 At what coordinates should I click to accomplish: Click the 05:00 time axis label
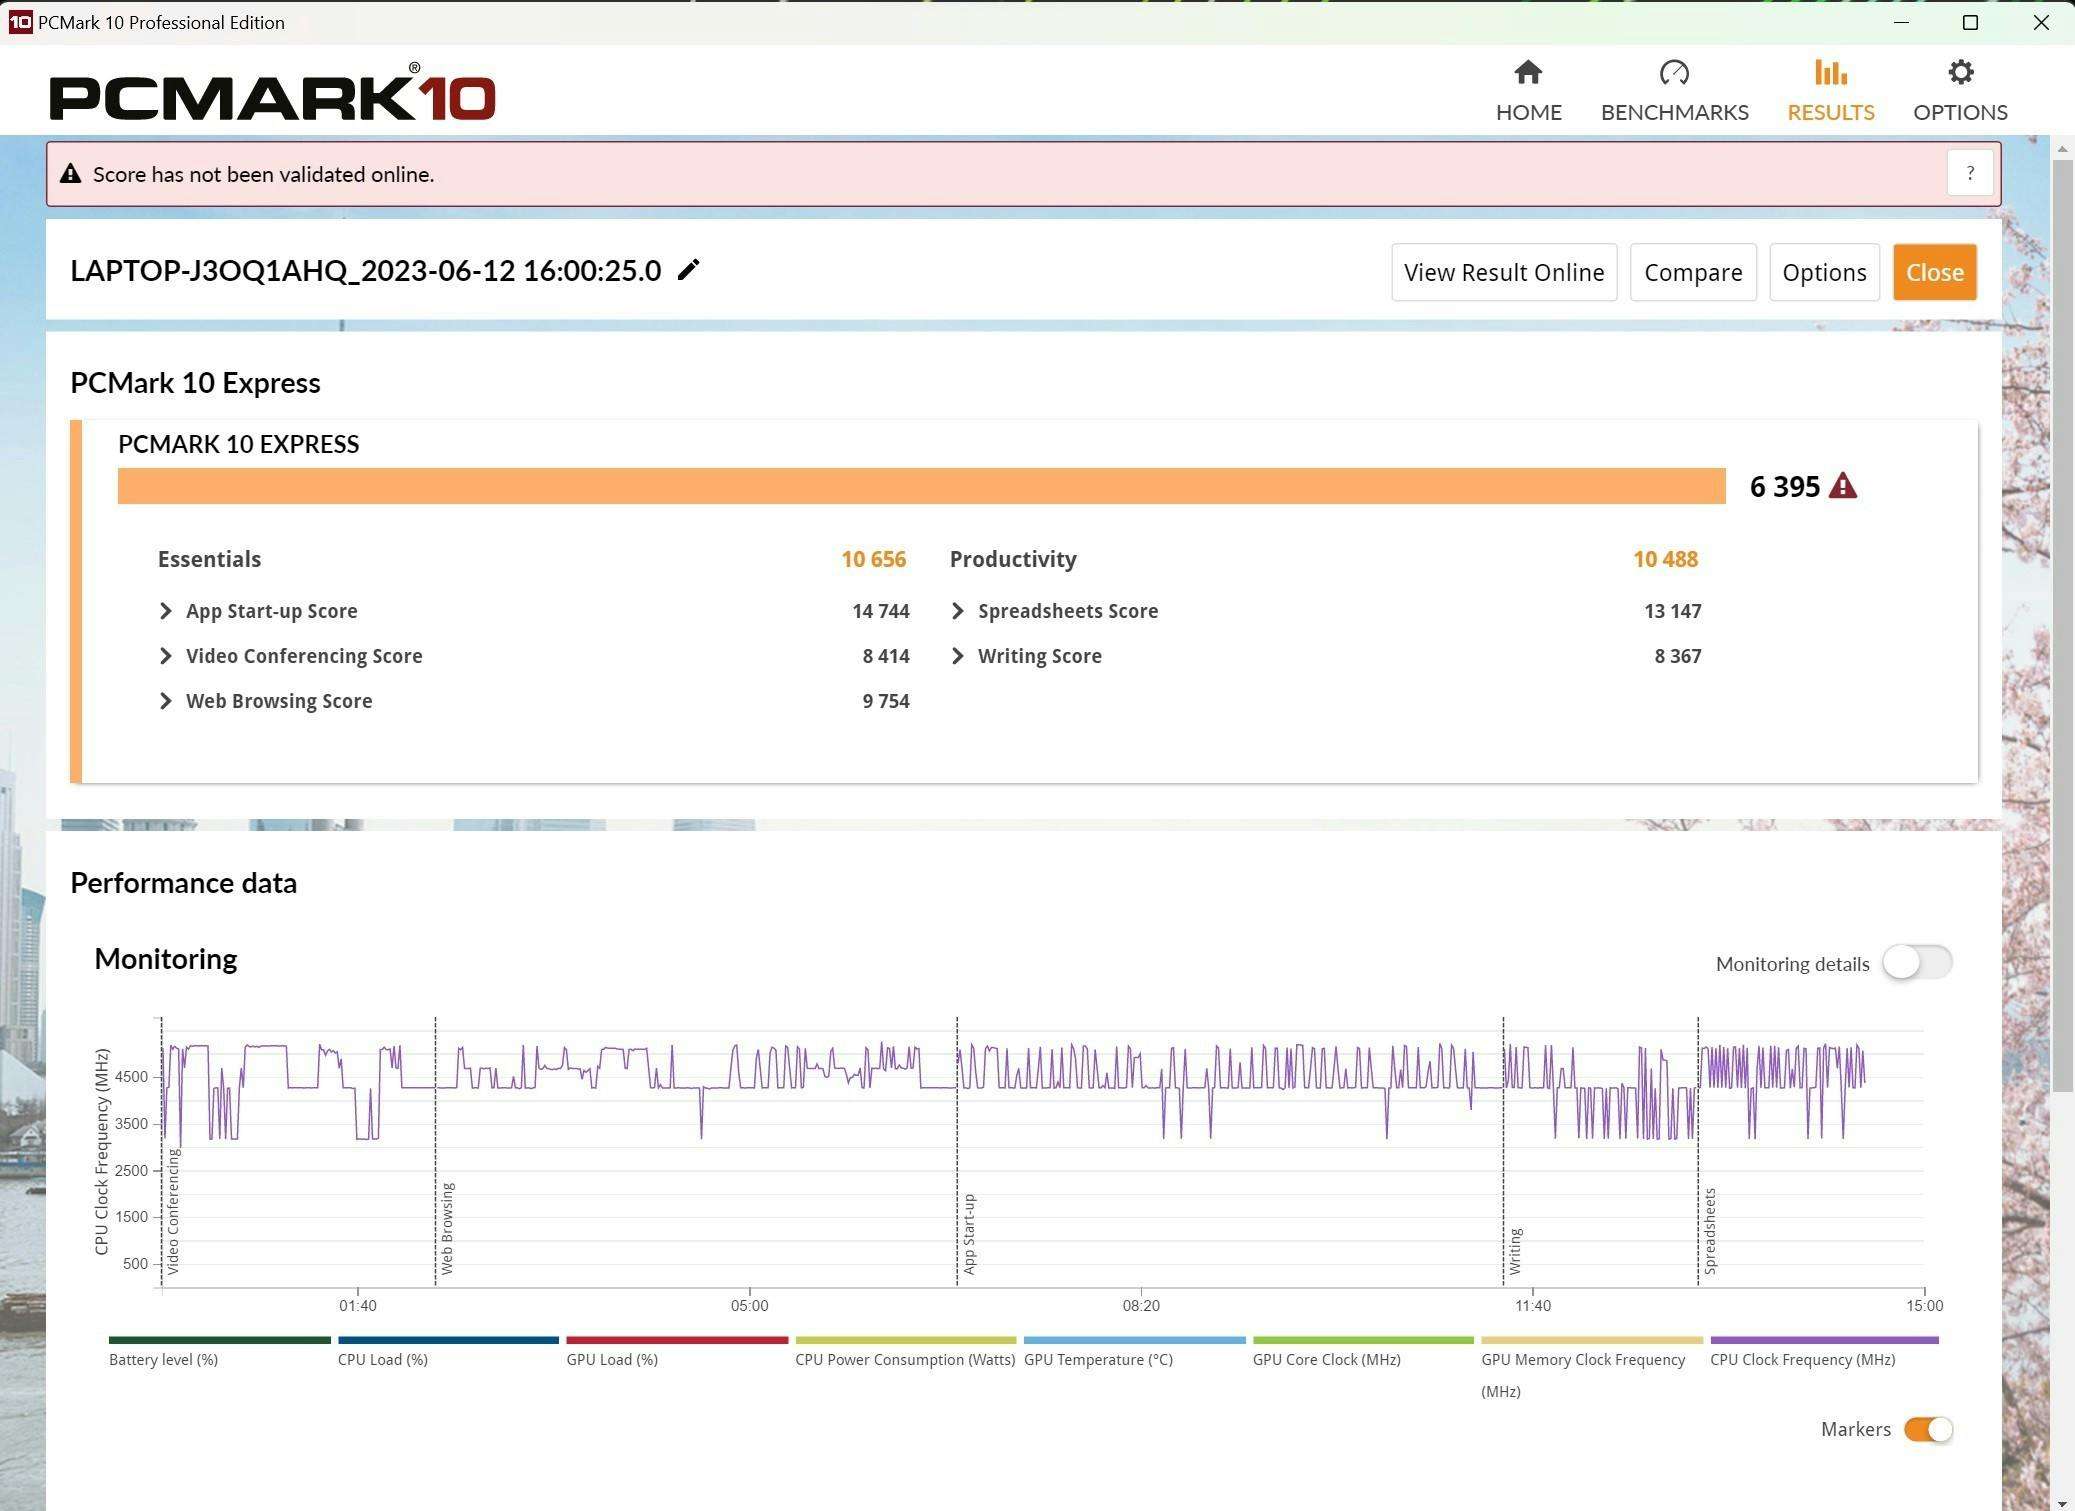pyautogui.click(x=749, y=1305)
